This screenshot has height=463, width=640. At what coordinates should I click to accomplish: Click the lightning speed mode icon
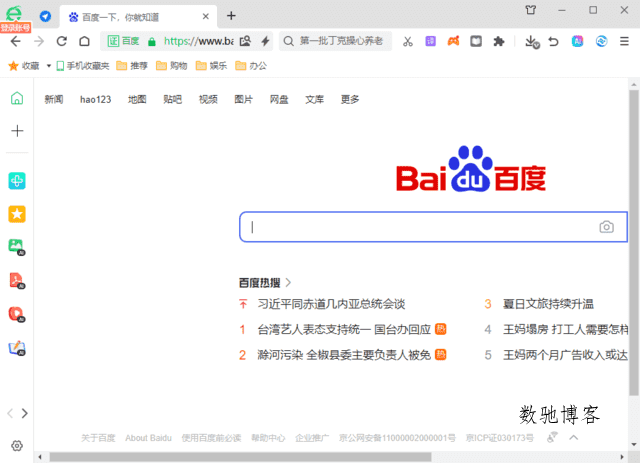[265, 41]
